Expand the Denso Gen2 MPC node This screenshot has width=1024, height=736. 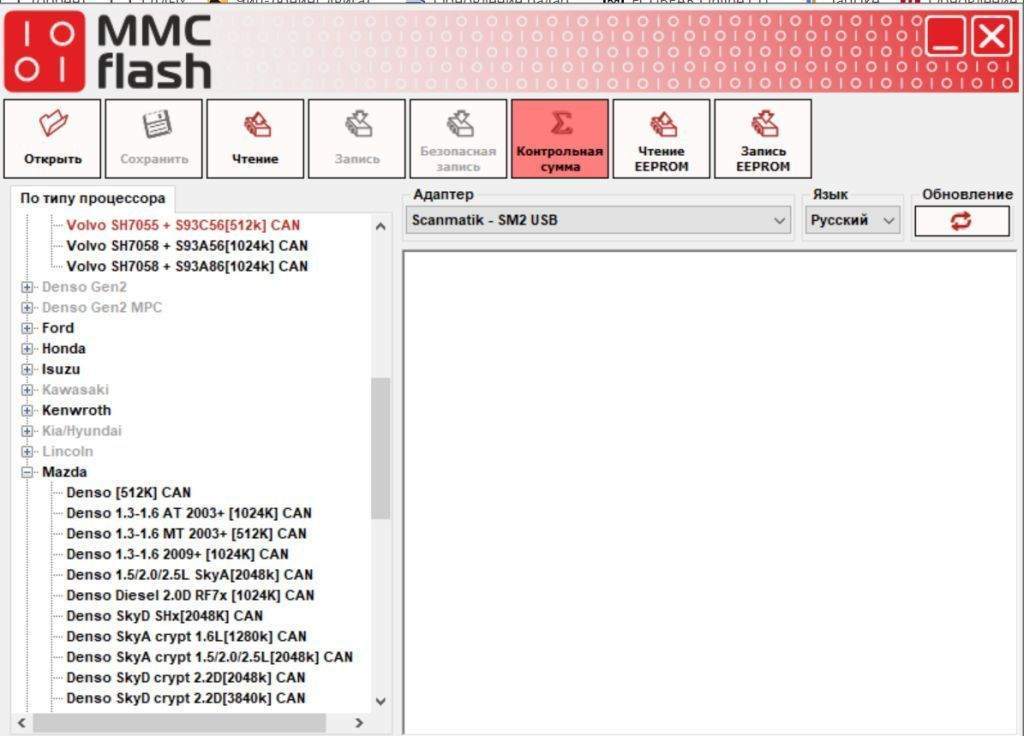tap(27, 308)
